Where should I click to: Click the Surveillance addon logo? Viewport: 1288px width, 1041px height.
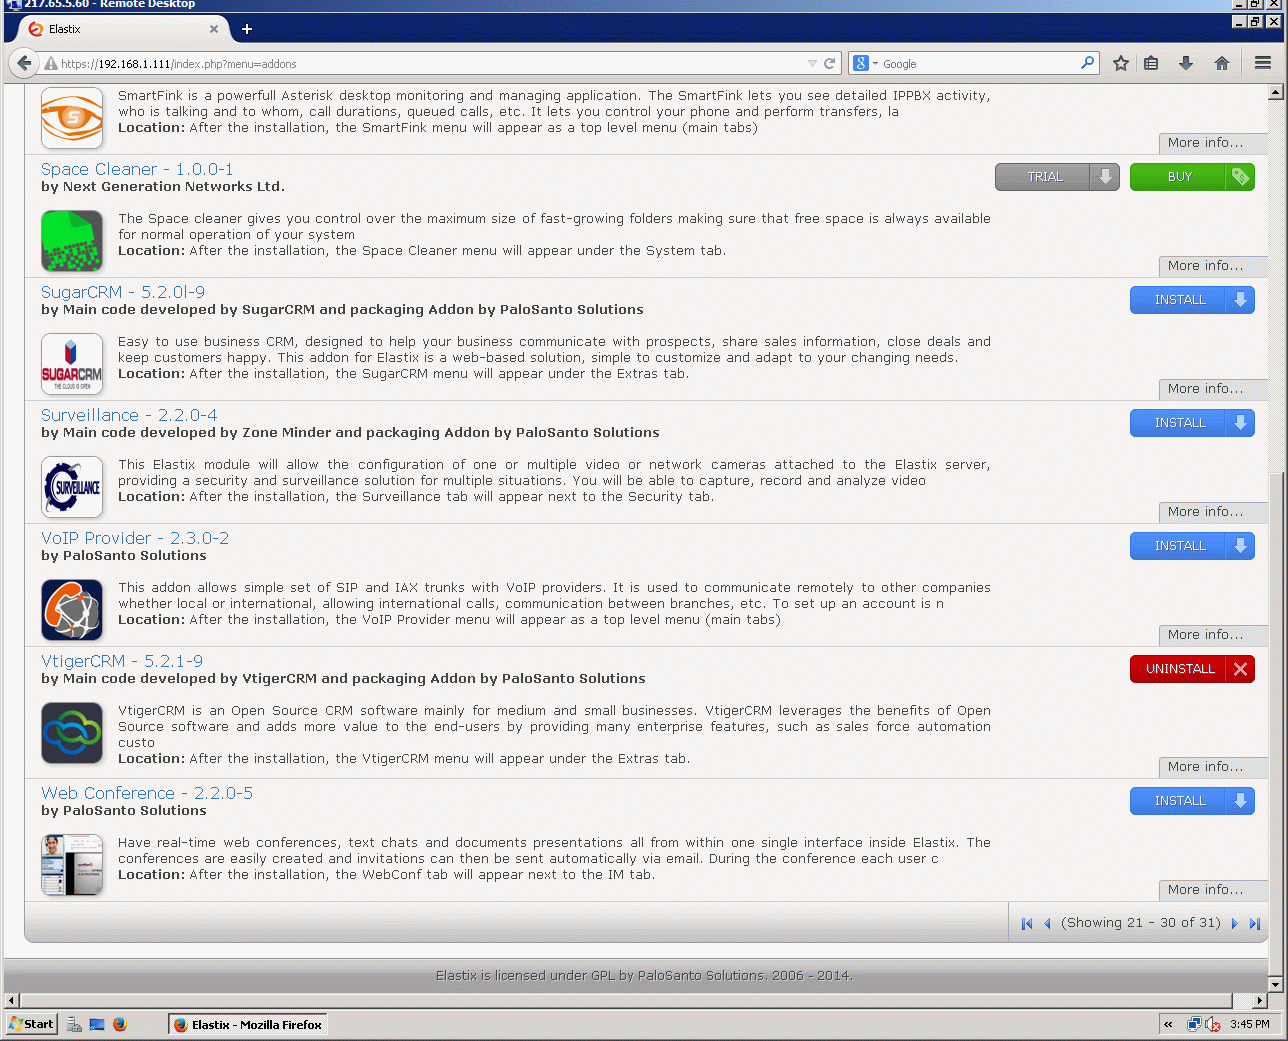(72, 487)
